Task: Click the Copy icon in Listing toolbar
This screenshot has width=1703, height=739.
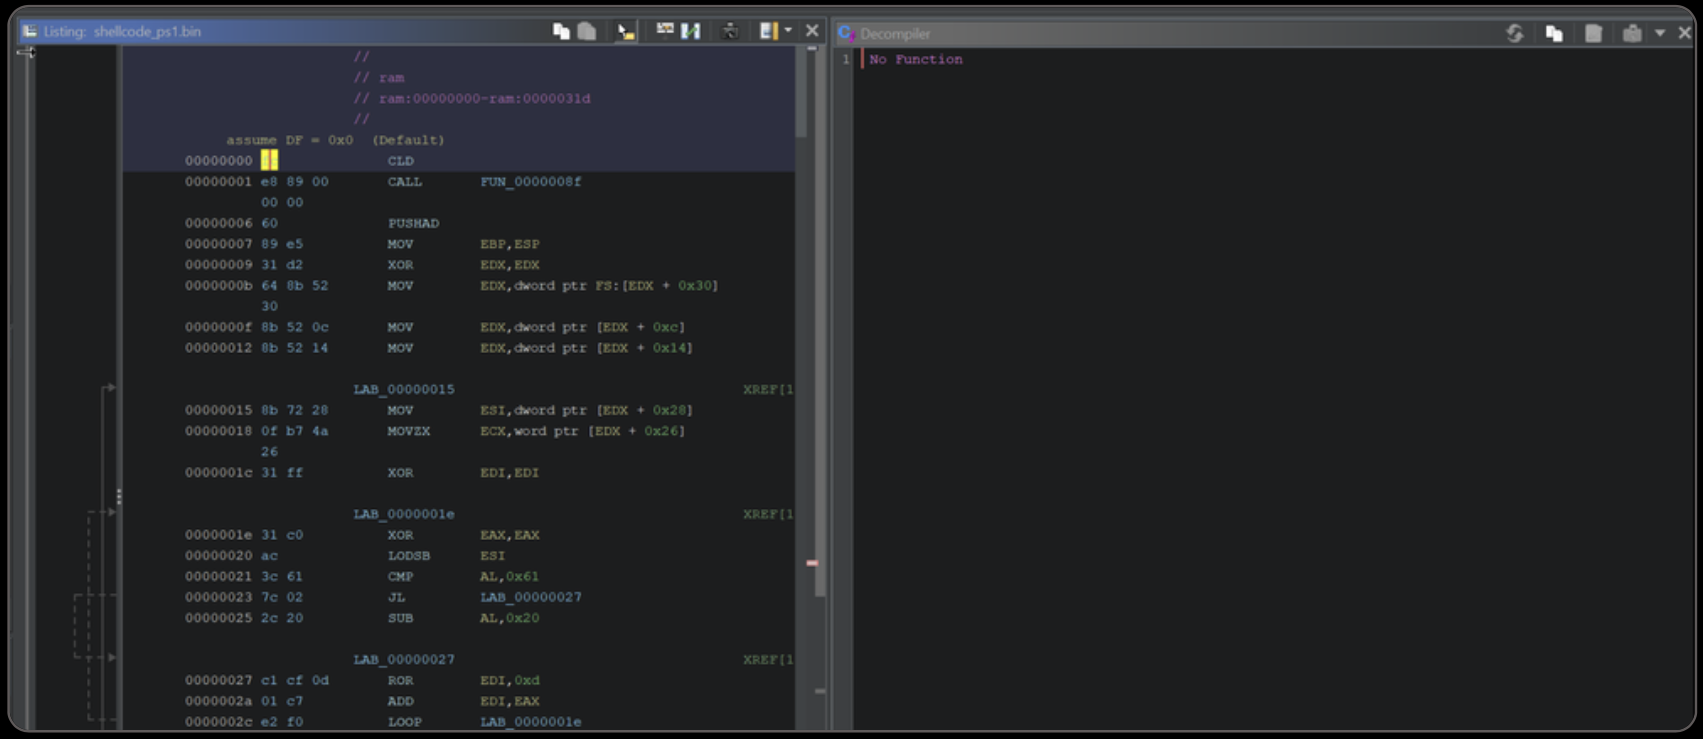Action: tap(561, 32)
